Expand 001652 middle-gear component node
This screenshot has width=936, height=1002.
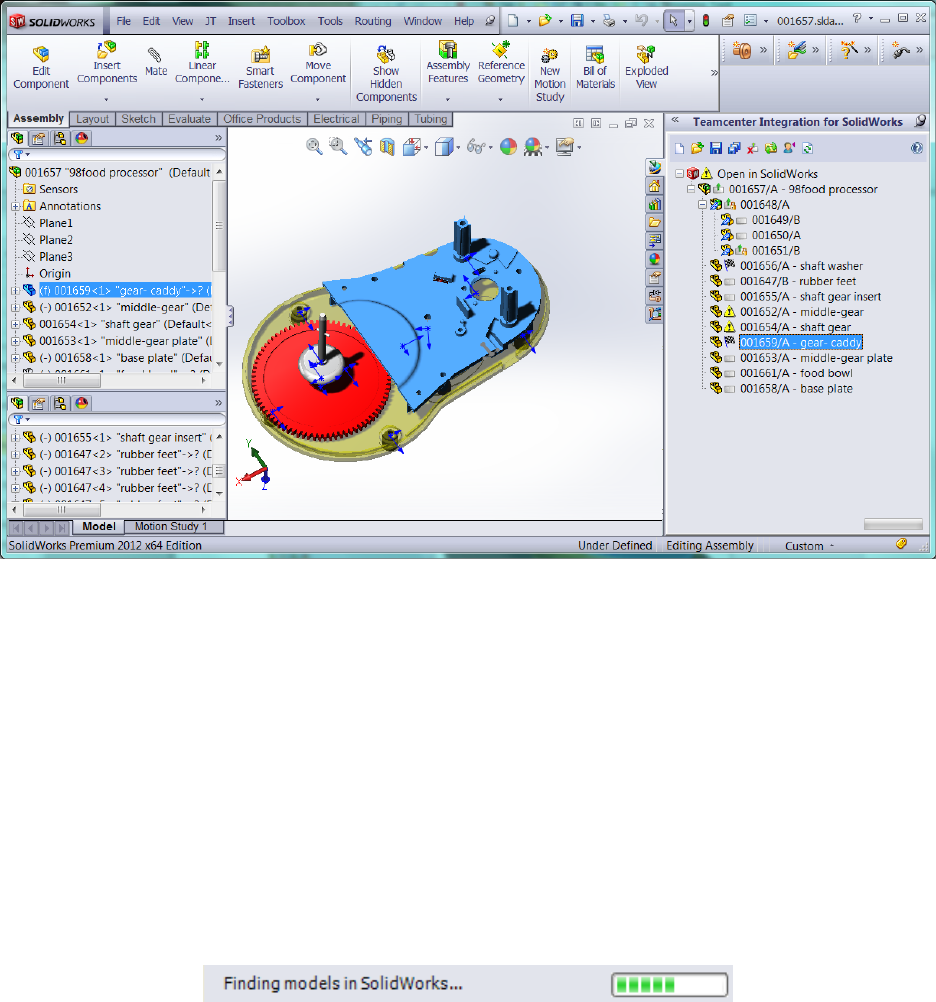(x=15, y=307)
